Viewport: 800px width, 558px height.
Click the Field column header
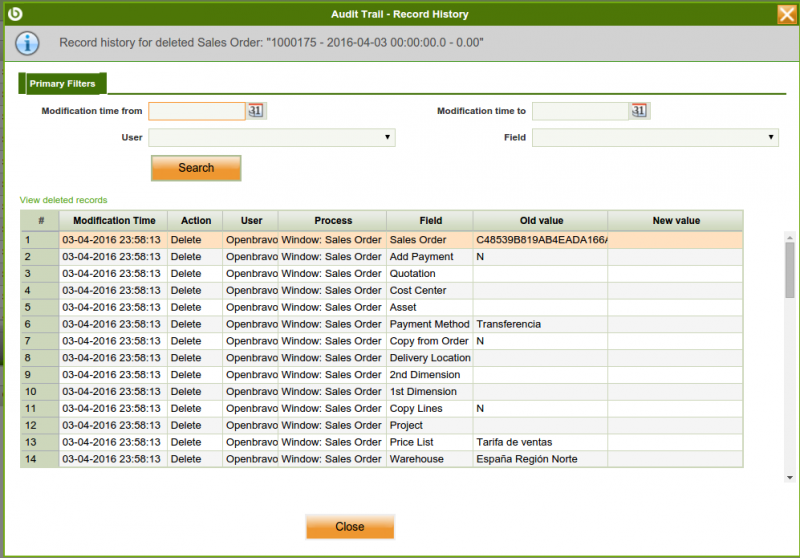(x=429, y=220)
